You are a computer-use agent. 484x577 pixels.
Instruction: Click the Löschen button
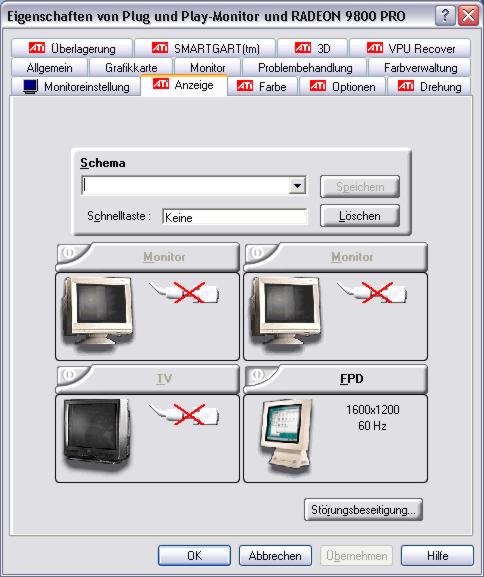[360, 216]
